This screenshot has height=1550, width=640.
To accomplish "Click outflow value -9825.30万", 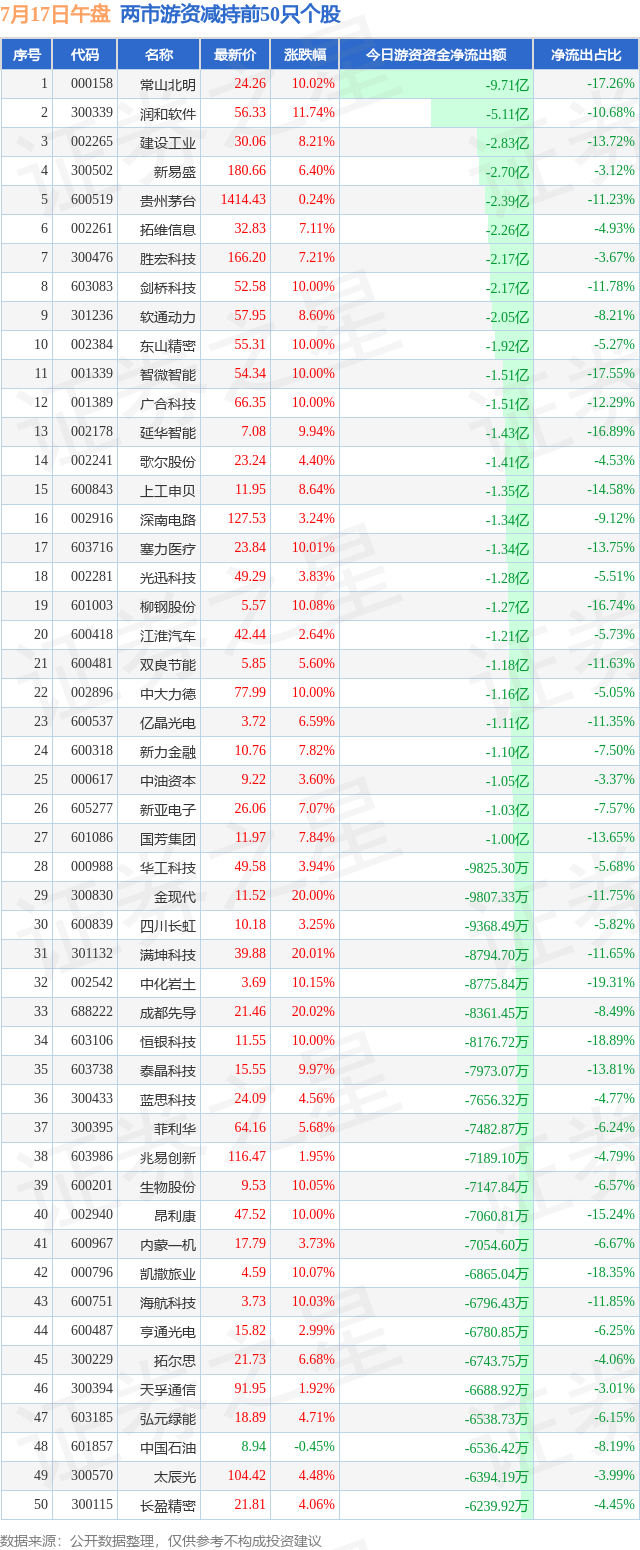I will (x=497, y=868).
